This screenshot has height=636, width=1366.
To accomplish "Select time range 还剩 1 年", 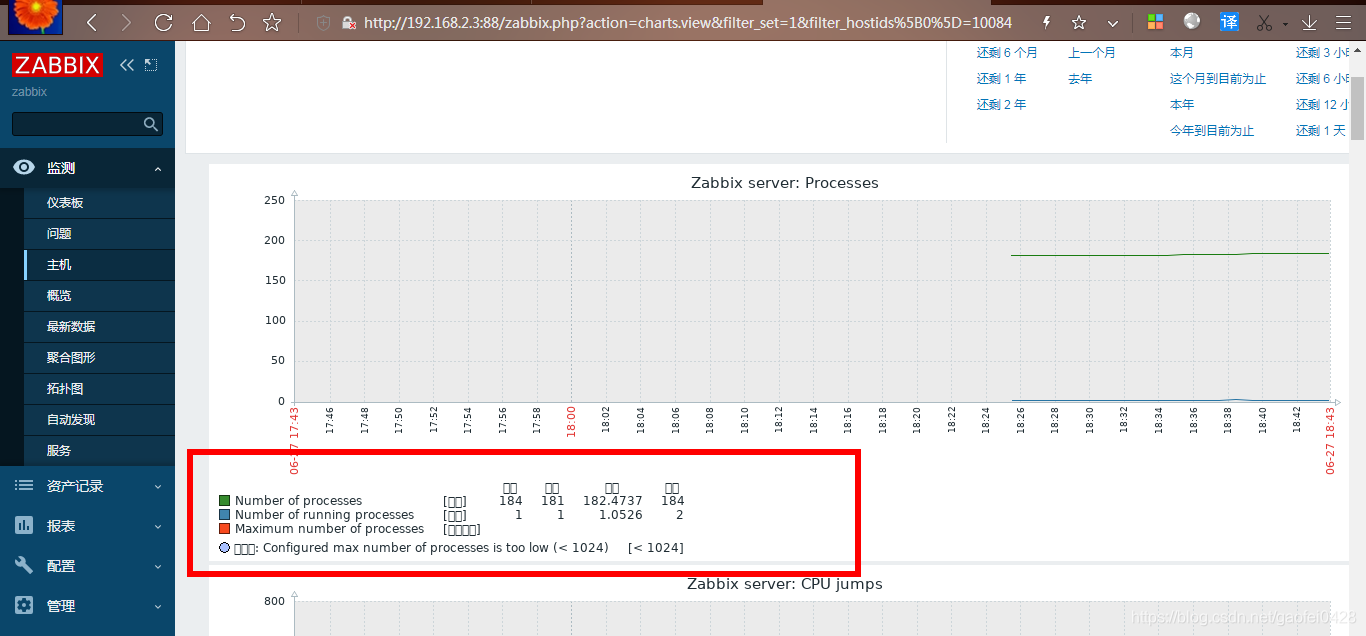I will pyautogui.click(x=1001, y=79).
